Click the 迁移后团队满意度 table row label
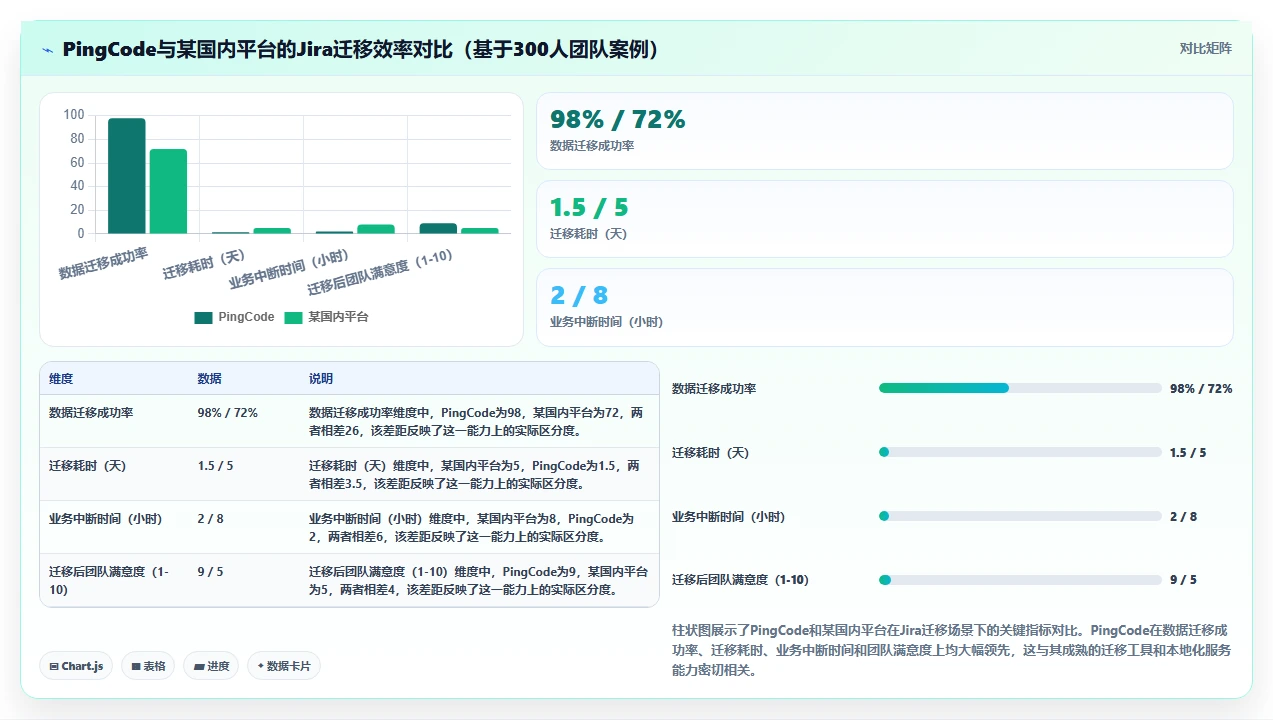This screenshot has height=720, width=1273. coord(109,580)
